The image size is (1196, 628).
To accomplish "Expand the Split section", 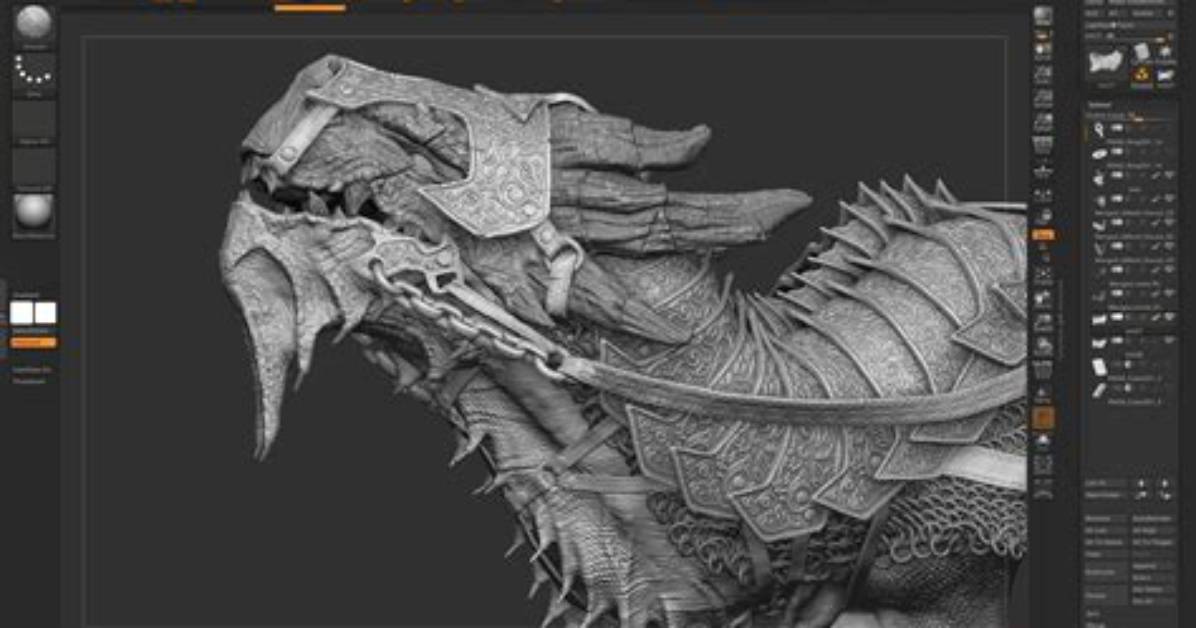I will (1095, 613).
